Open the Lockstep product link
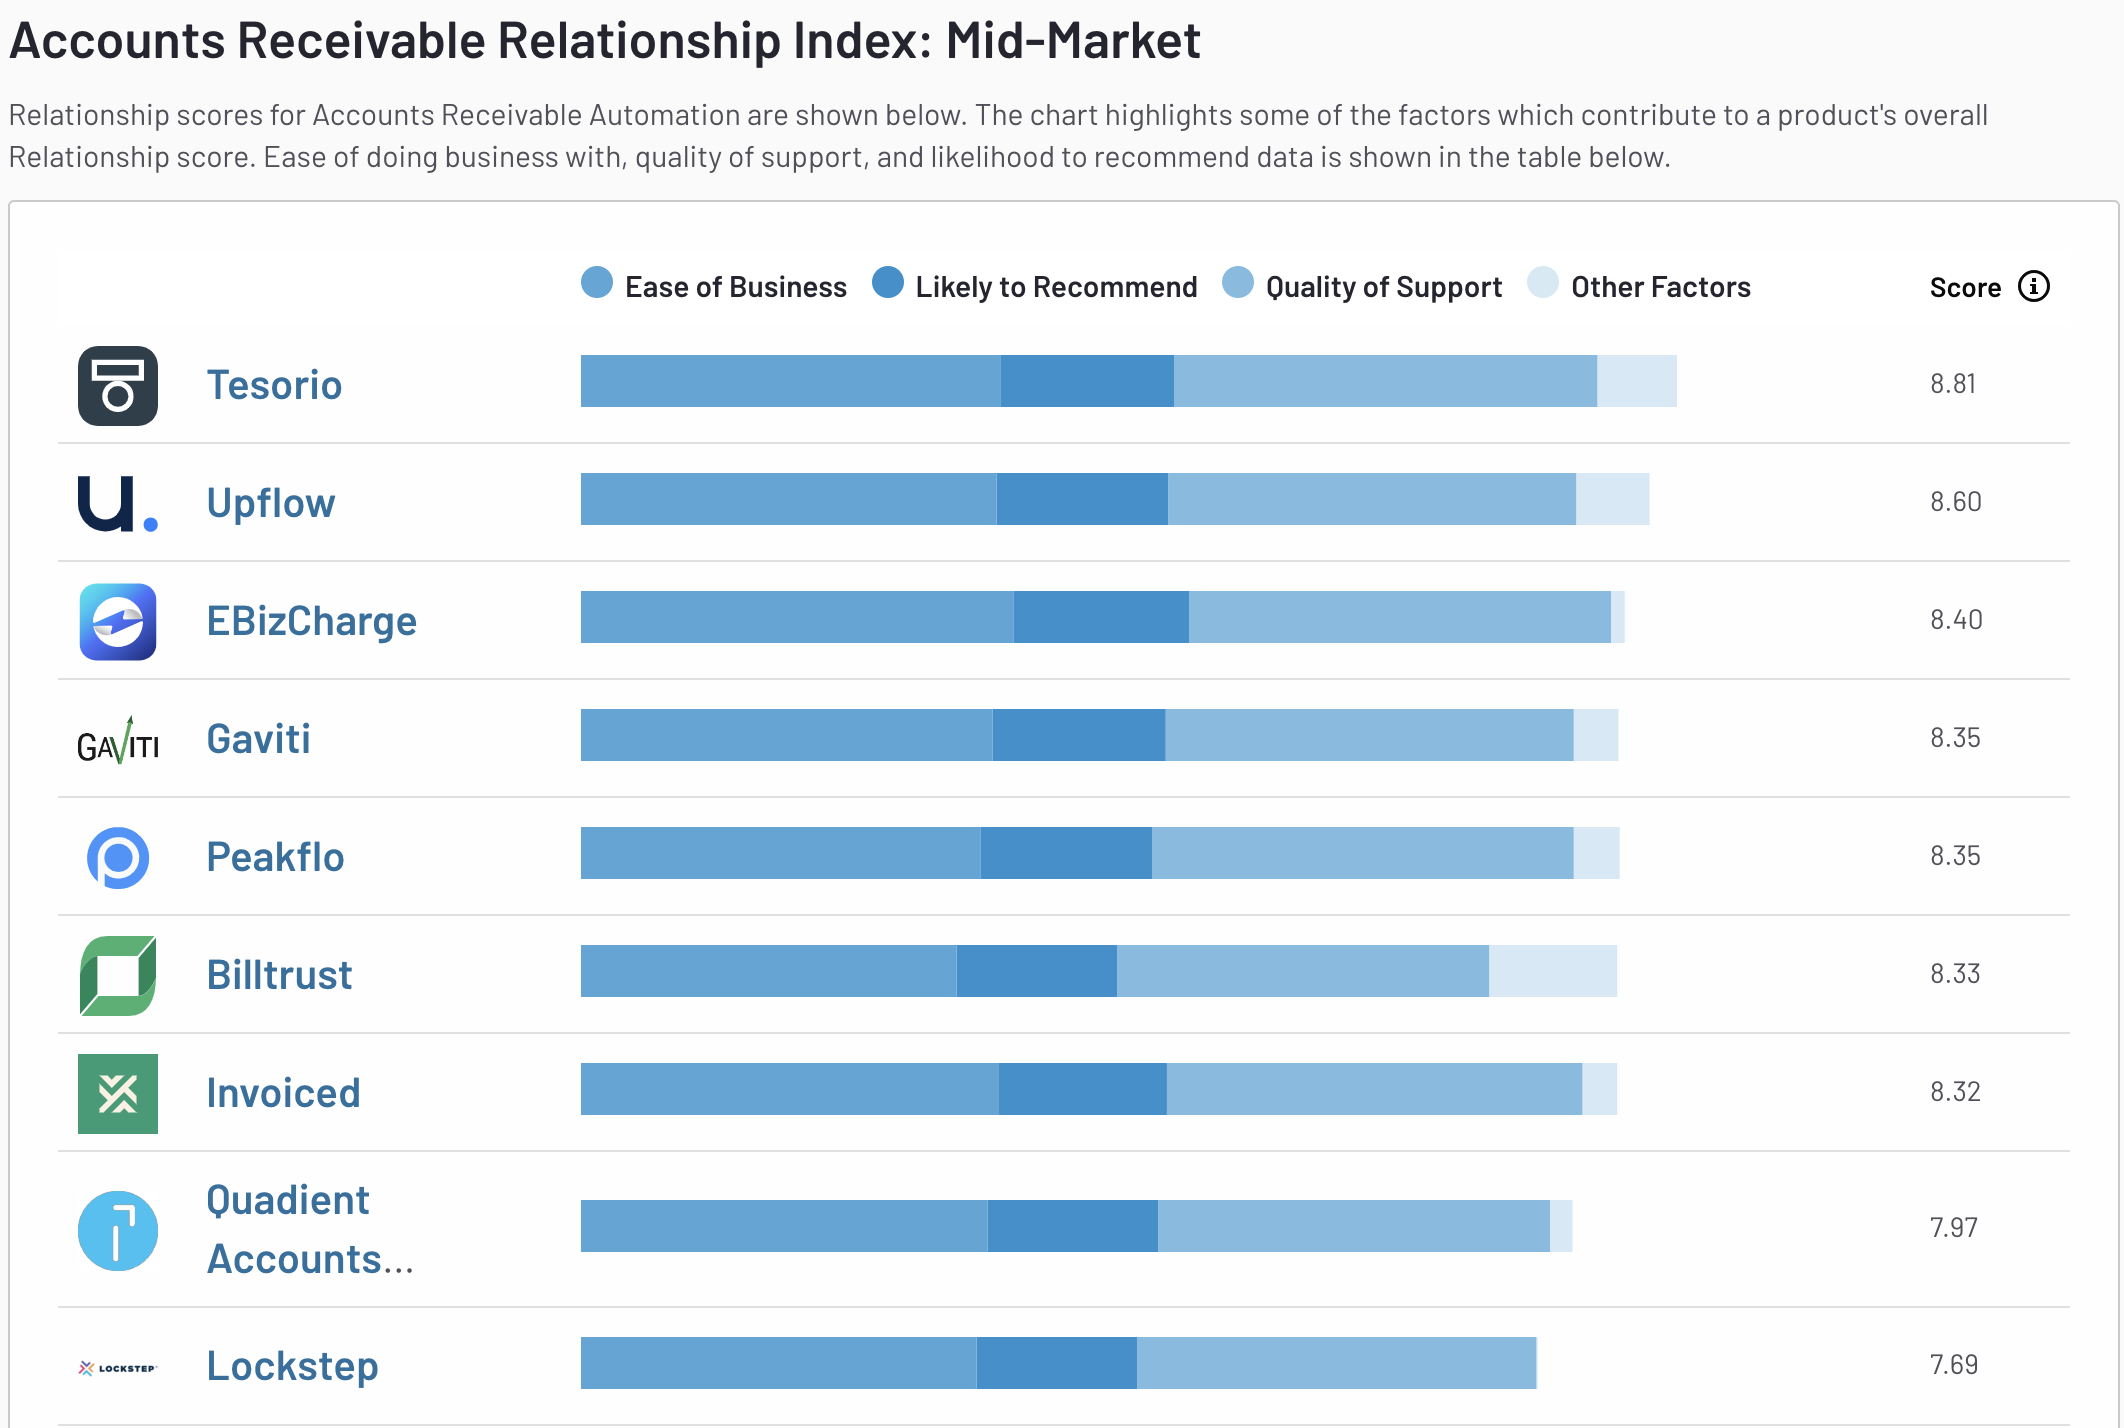Viewport: 2124px width, 1428px height. (292, 1367)
